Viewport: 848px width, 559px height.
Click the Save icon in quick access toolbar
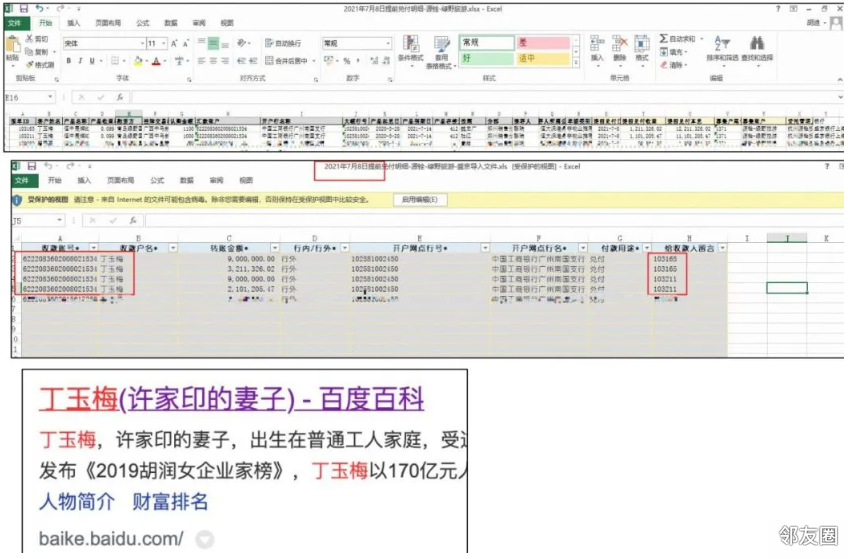click(24, 8)
